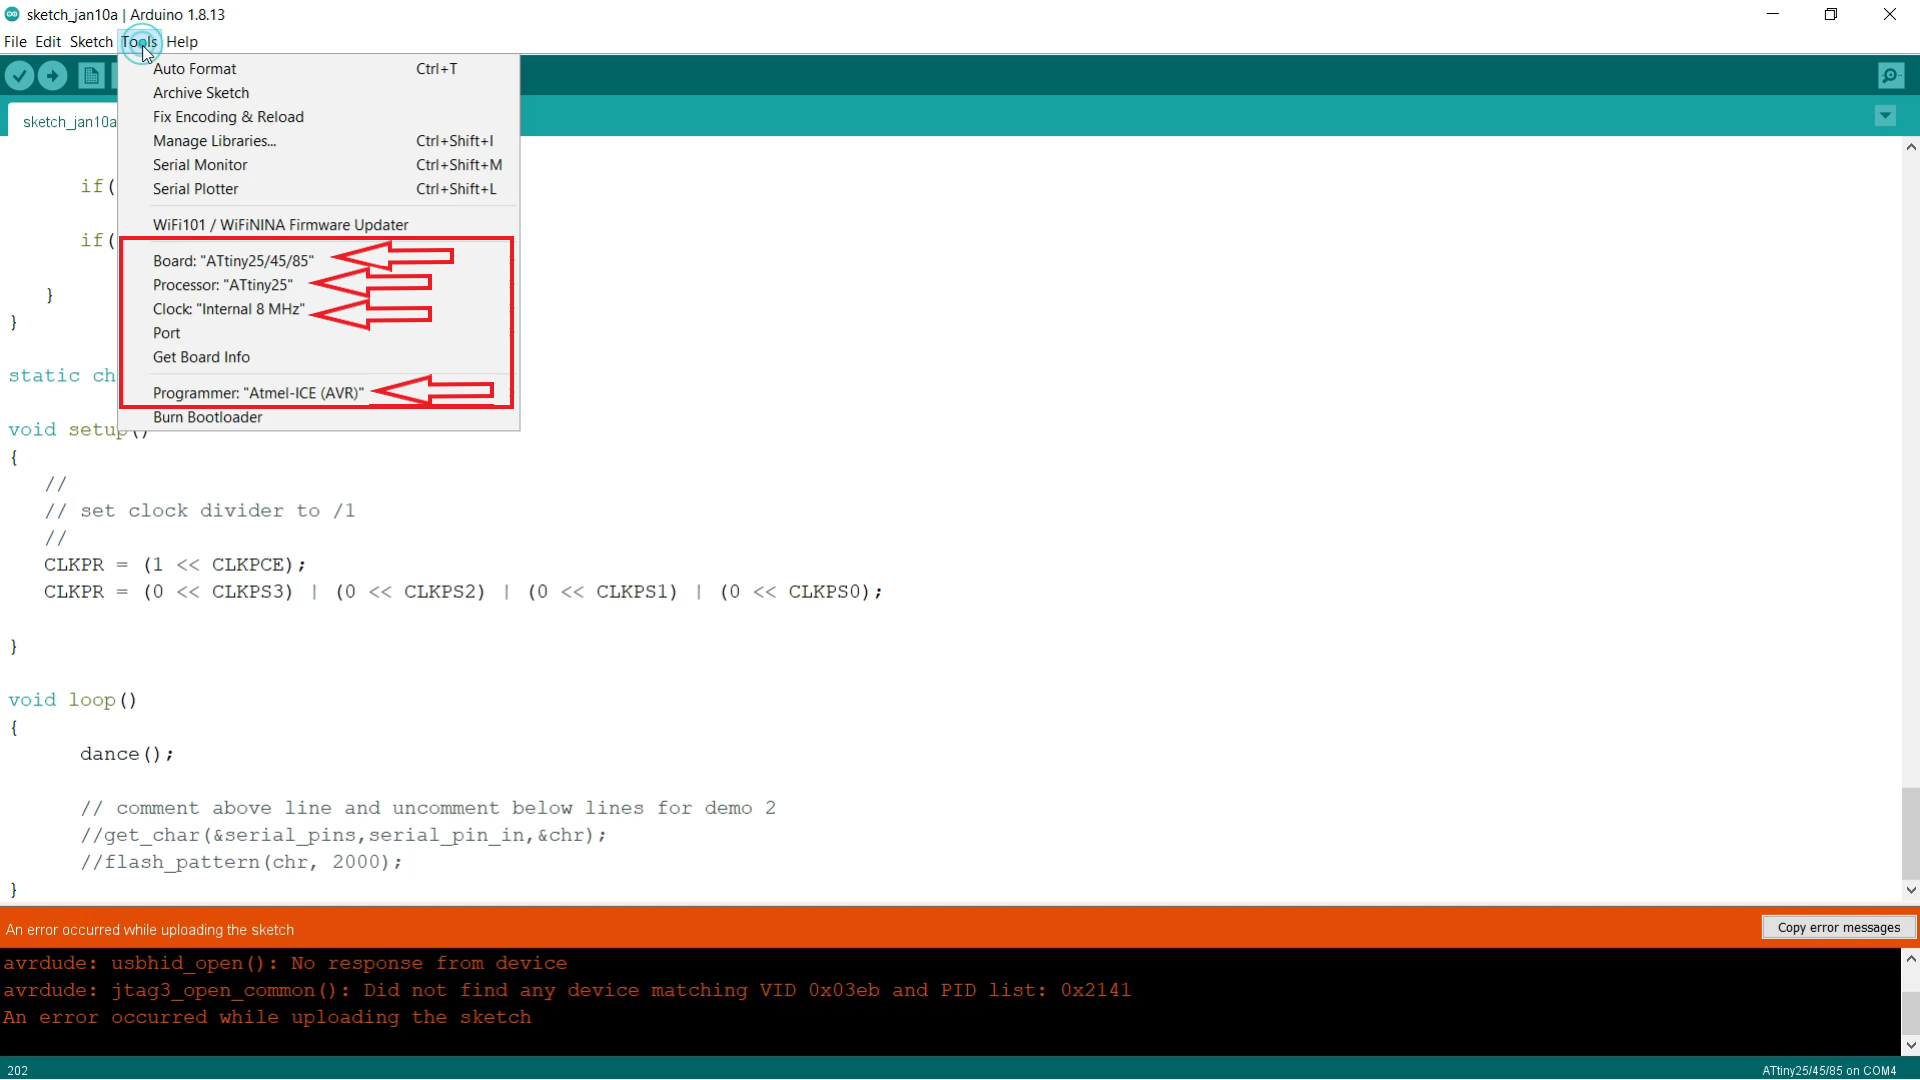Expand the tab options dropdown arrow

point(1885,116)
